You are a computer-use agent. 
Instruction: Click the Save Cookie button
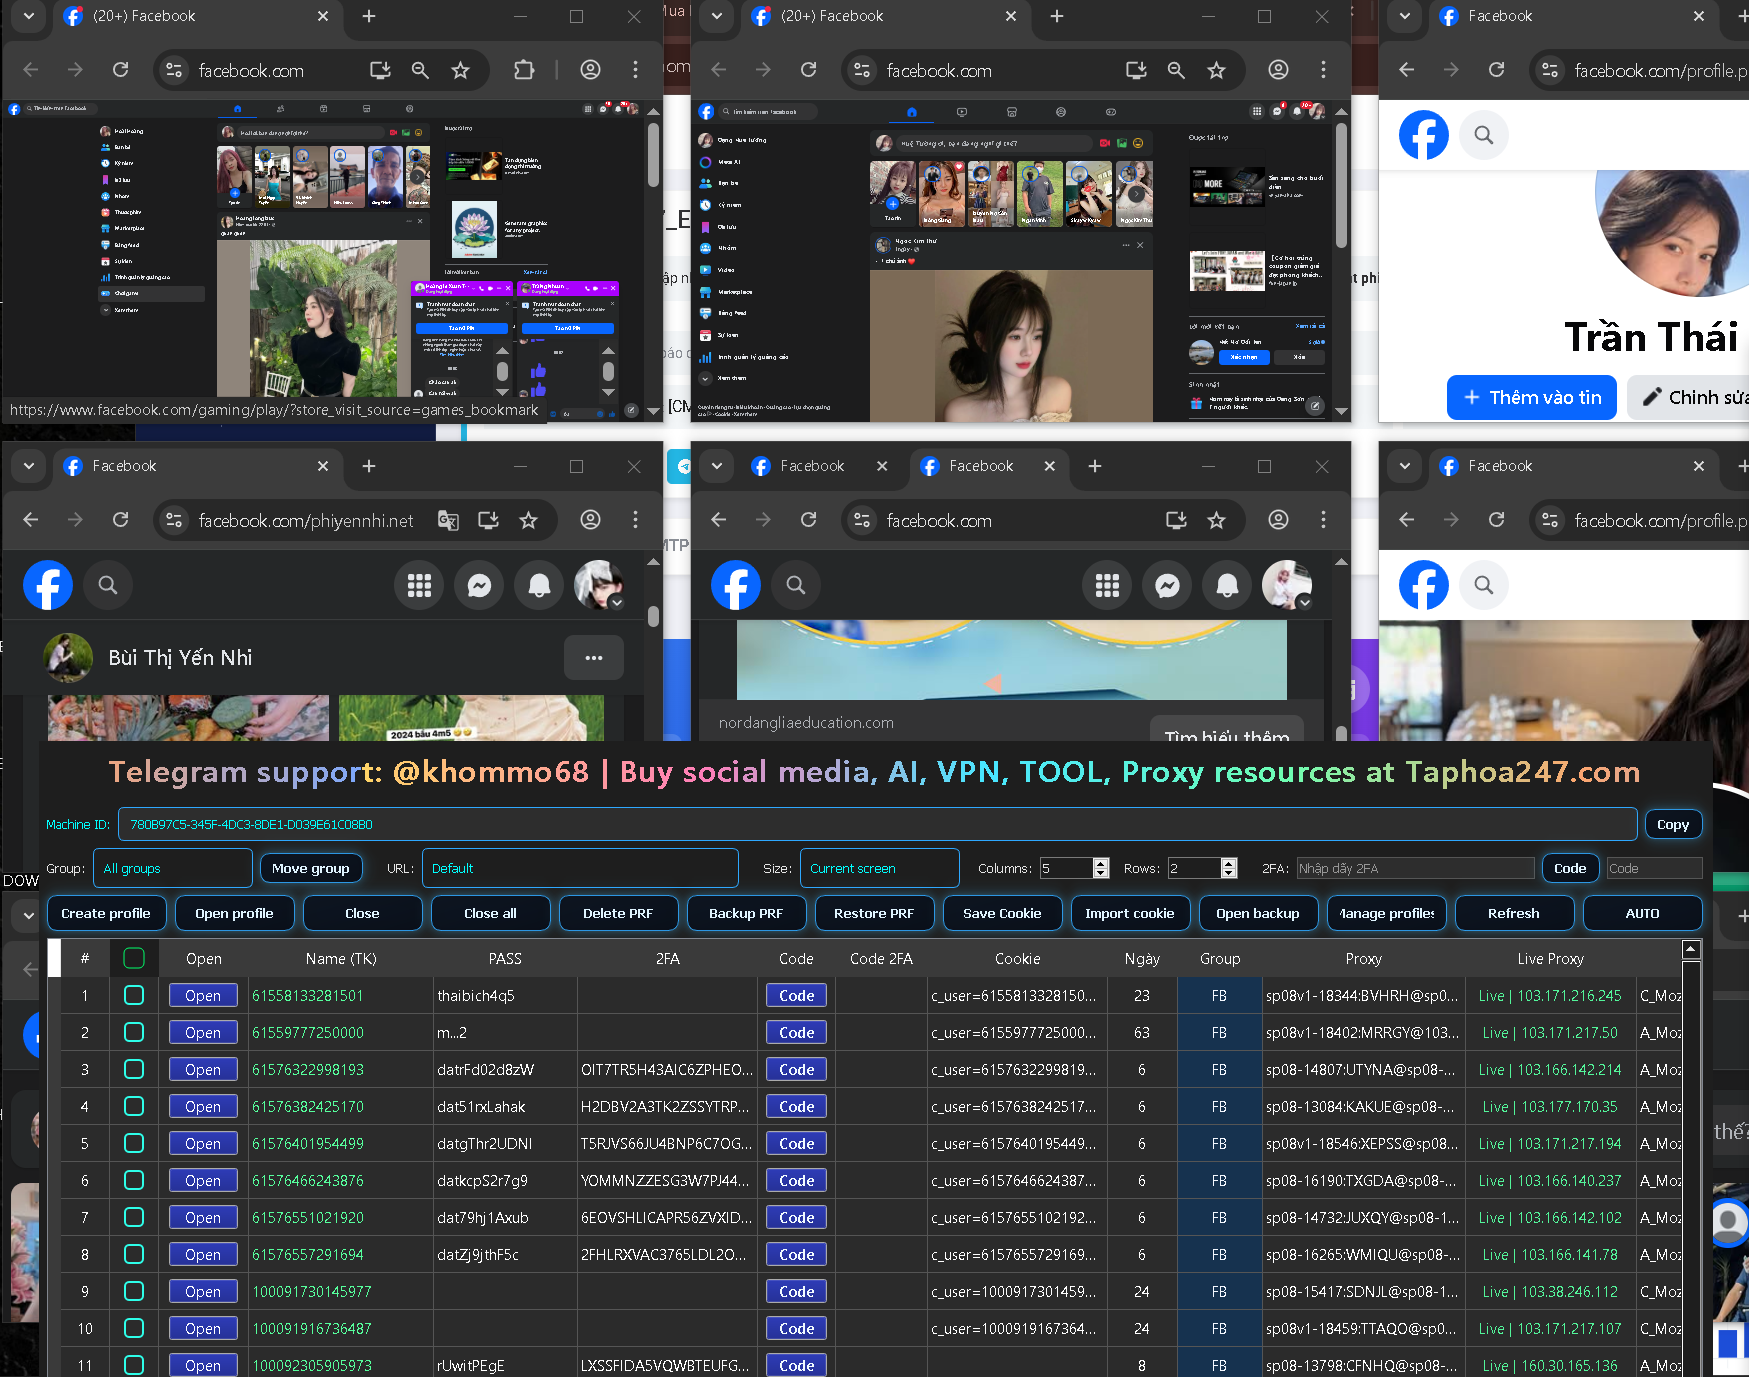1002,913
